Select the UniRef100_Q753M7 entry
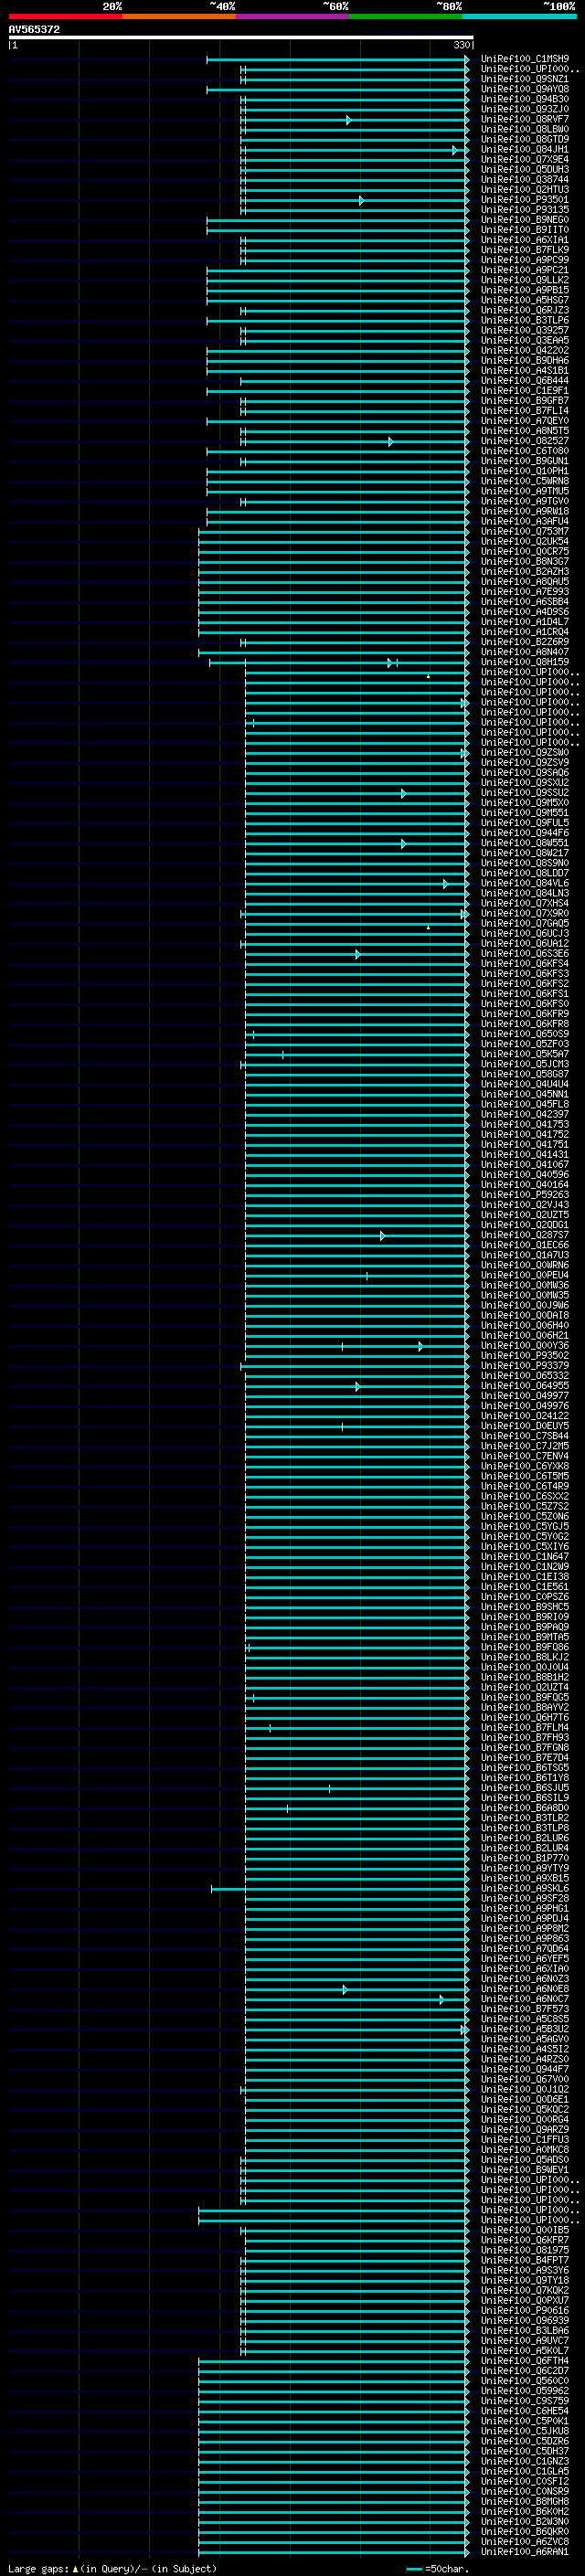This screenshot has height=2576, width=585. pyautogui.click(x=525, y=531)
